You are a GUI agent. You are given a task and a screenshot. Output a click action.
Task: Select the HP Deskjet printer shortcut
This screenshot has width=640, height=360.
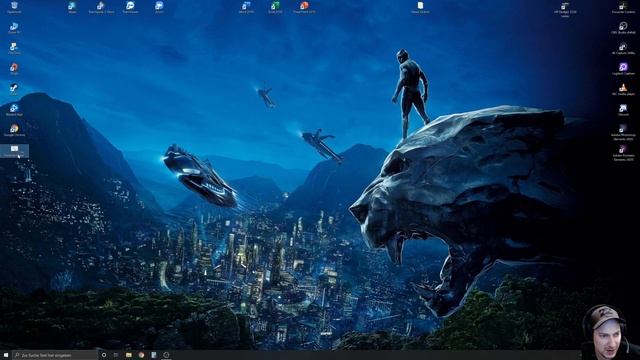point(565,9)
